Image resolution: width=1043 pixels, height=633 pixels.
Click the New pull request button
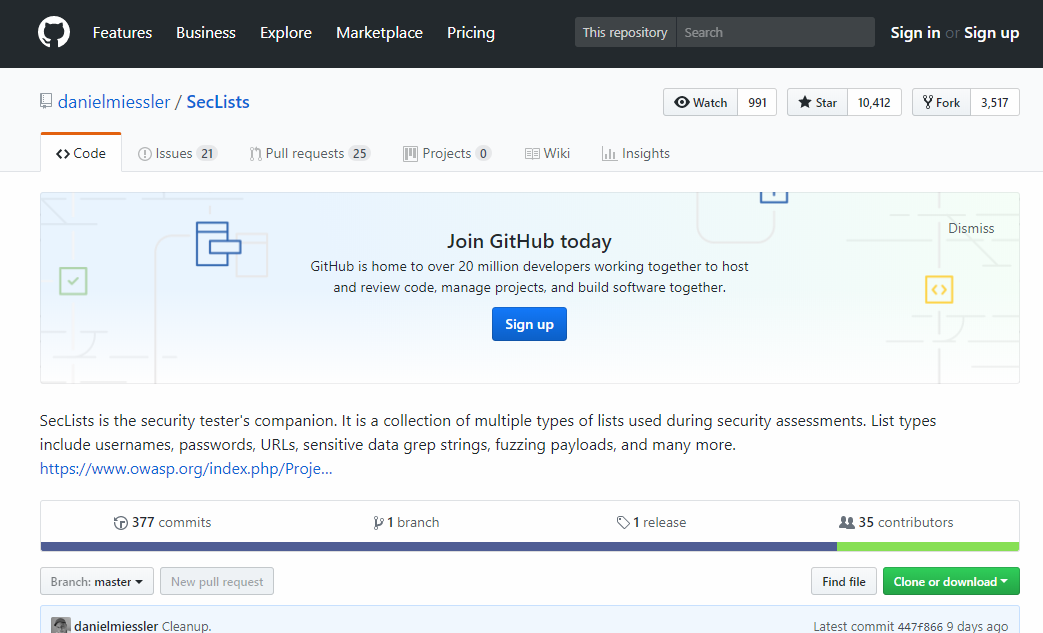[x=217, y=581]
